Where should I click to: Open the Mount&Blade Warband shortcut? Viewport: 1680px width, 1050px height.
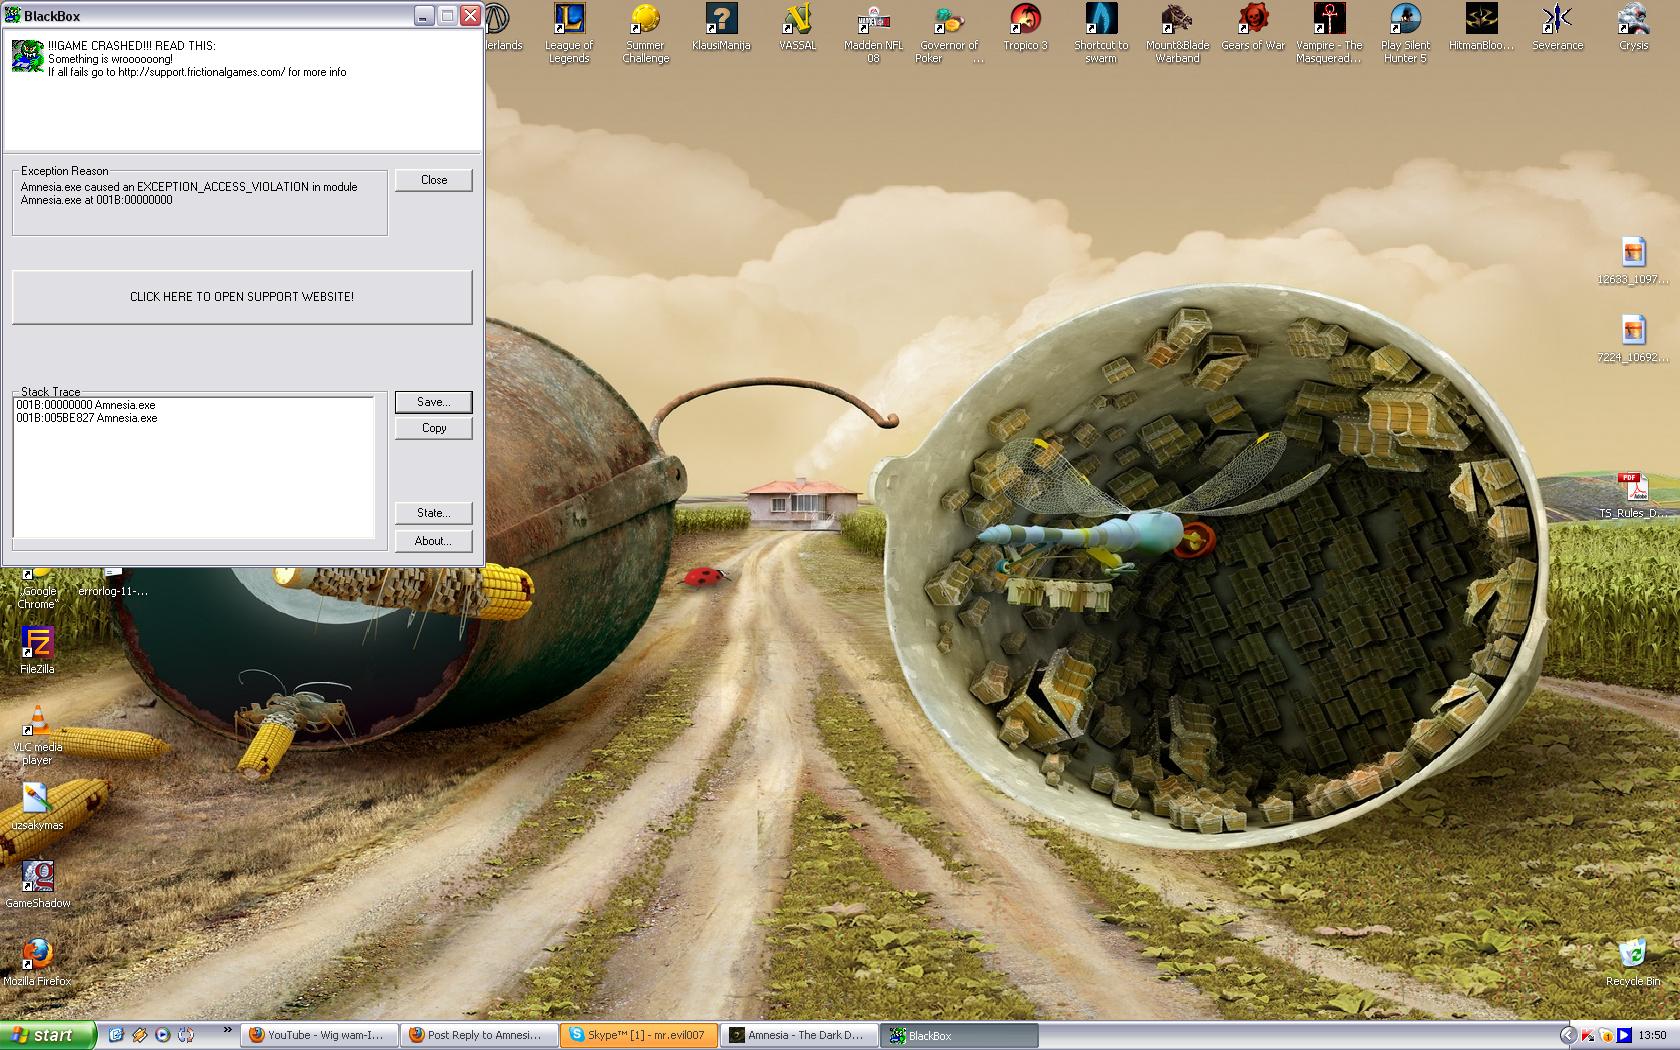pos(1177,20)
